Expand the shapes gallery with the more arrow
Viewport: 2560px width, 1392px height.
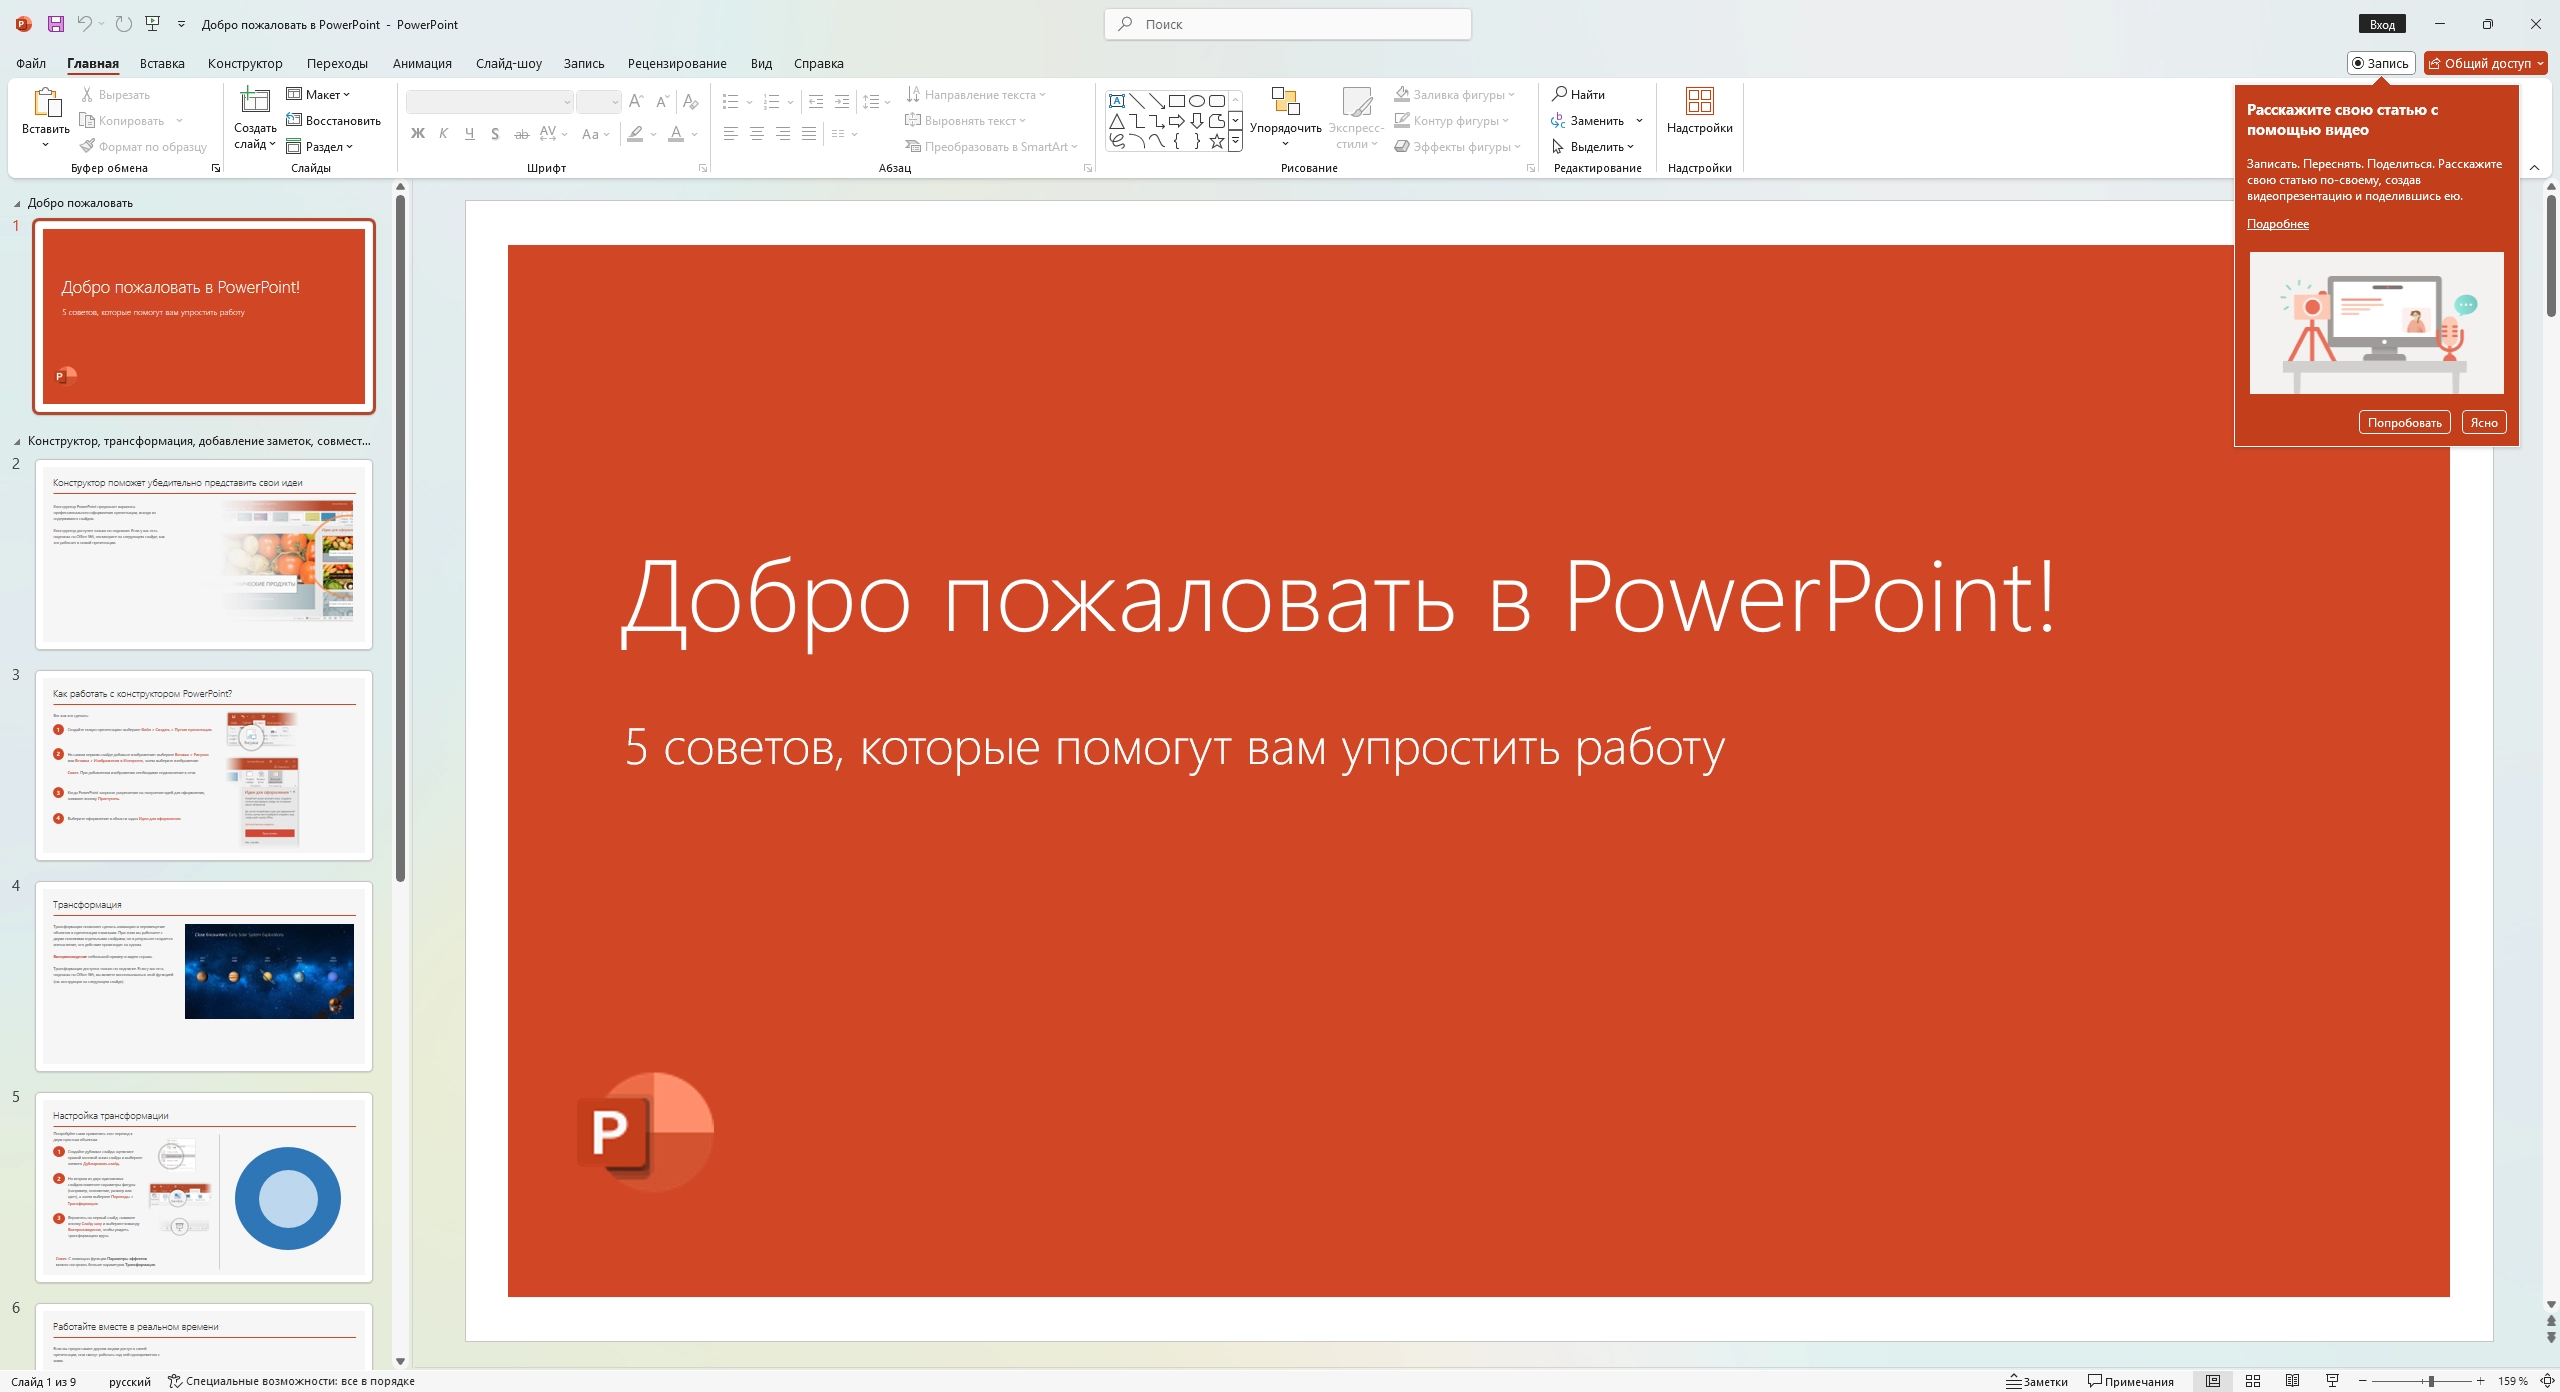tap(1235, 141)
